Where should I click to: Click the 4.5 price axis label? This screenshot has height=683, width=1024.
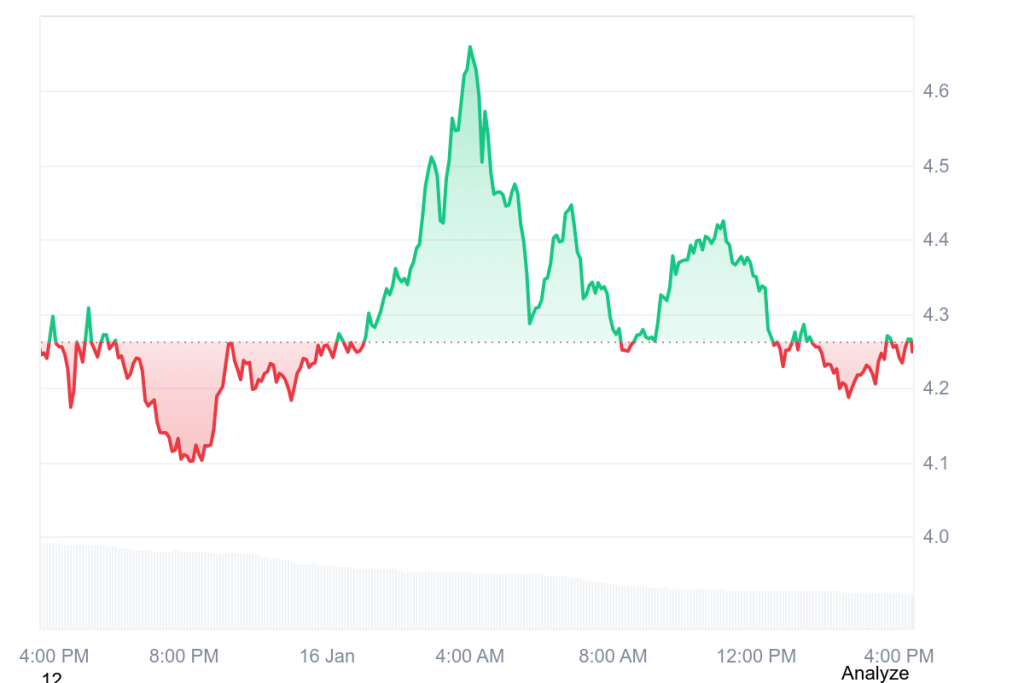936,166
